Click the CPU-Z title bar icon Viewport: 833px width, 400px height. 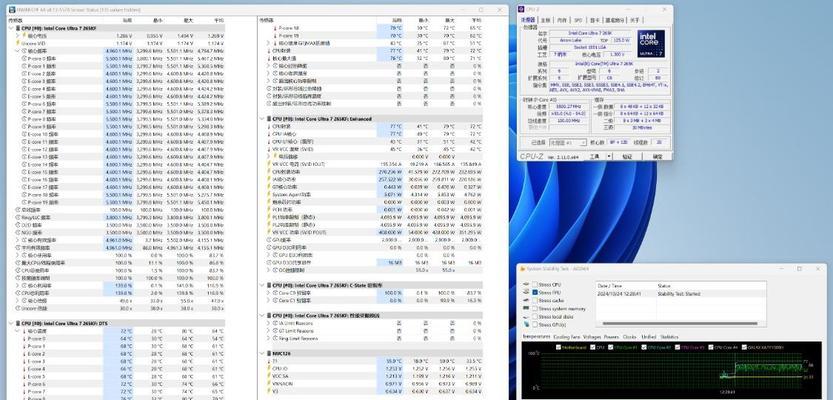pyautogui.click(x=522, y=10)
